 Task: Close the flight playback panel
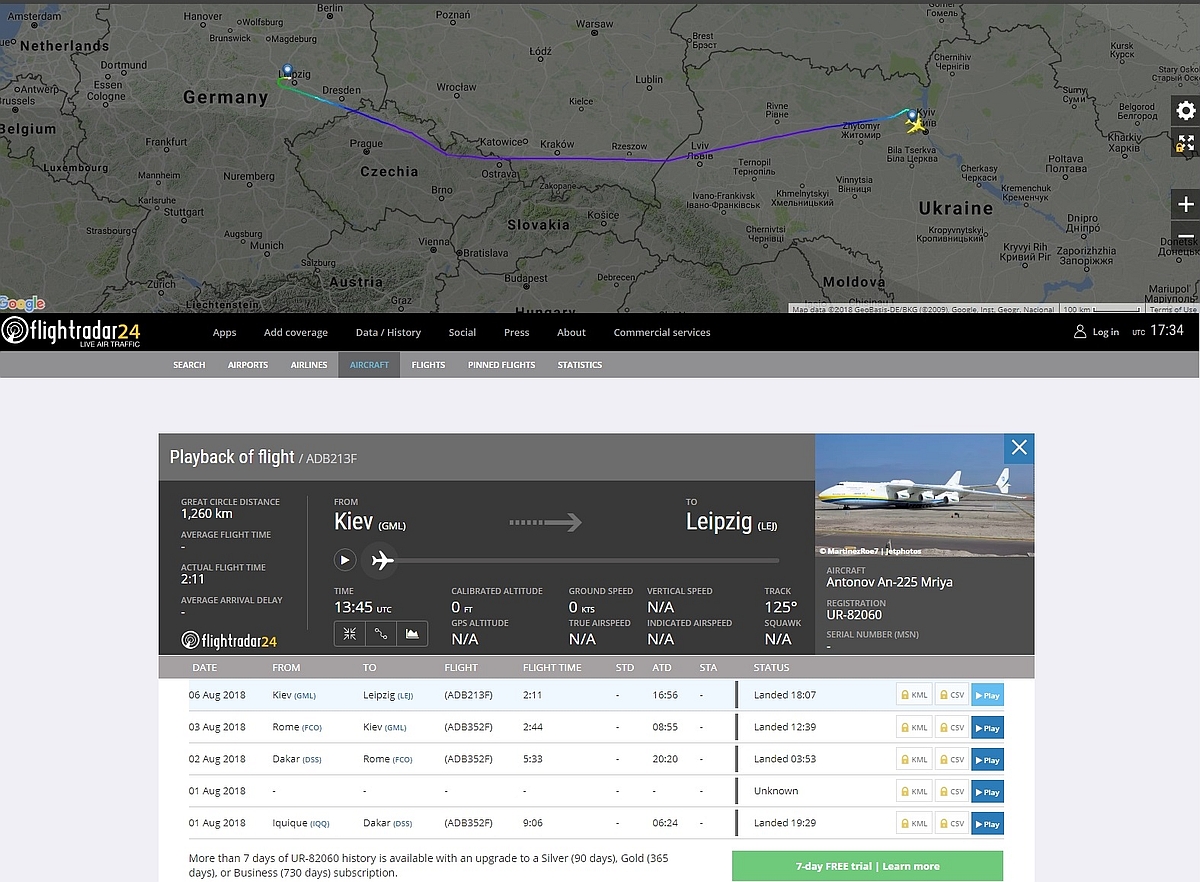click(x=1018, y=448)
